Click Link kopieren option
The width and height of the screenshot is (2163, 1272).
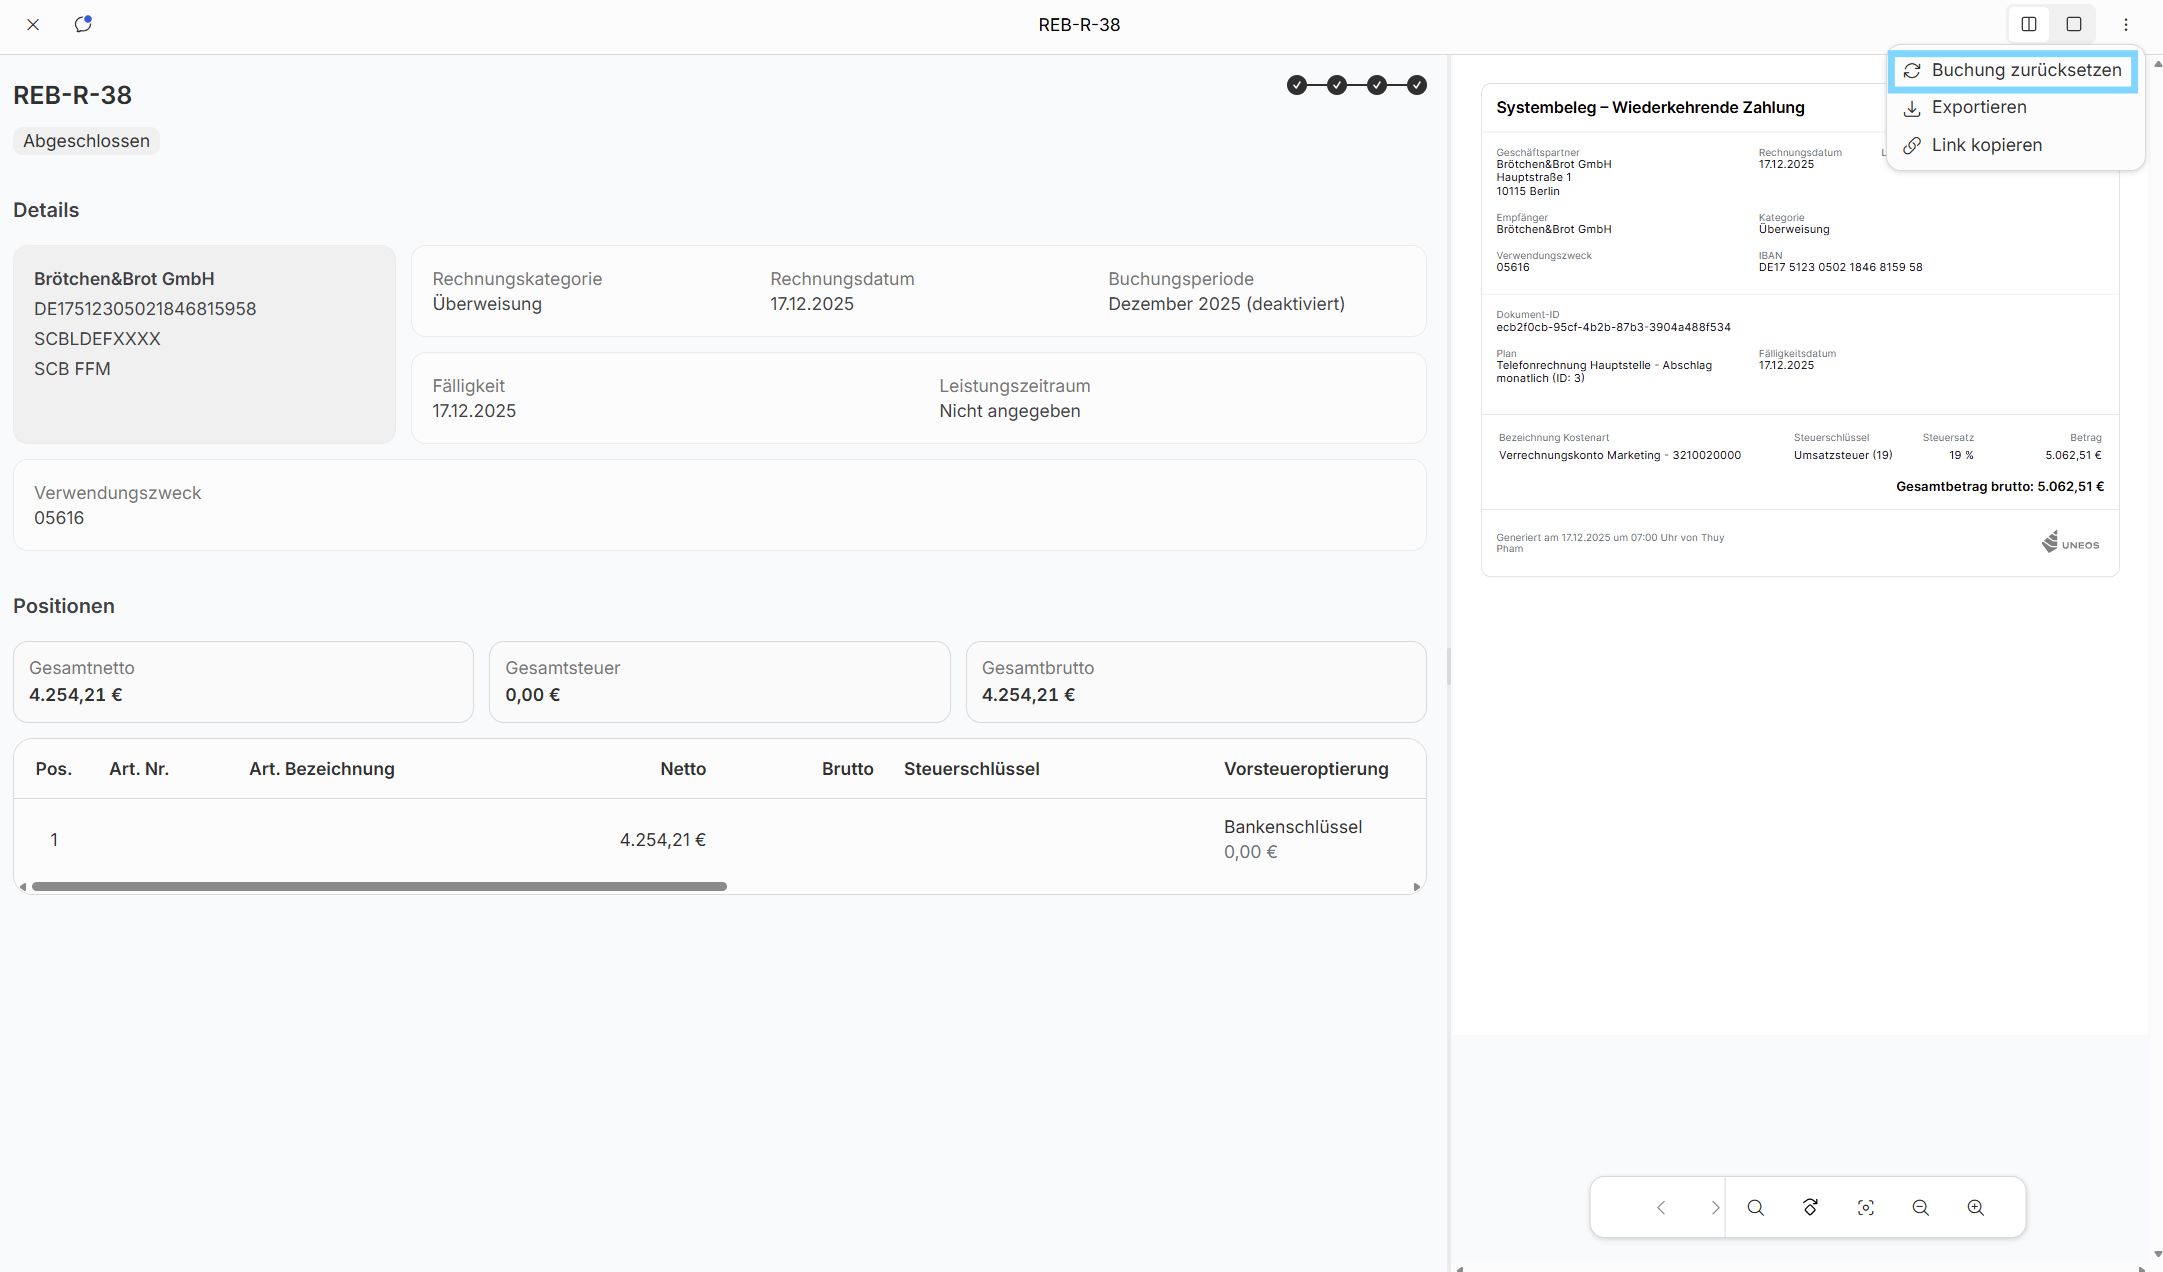1986,145
